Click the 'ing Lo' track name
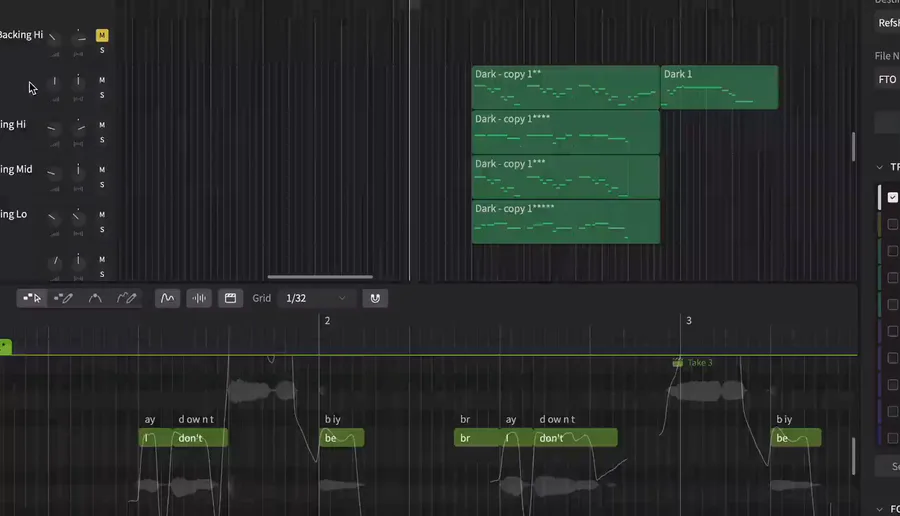The height and width of the screenshot is (516, 900). (x=14, y=214)
